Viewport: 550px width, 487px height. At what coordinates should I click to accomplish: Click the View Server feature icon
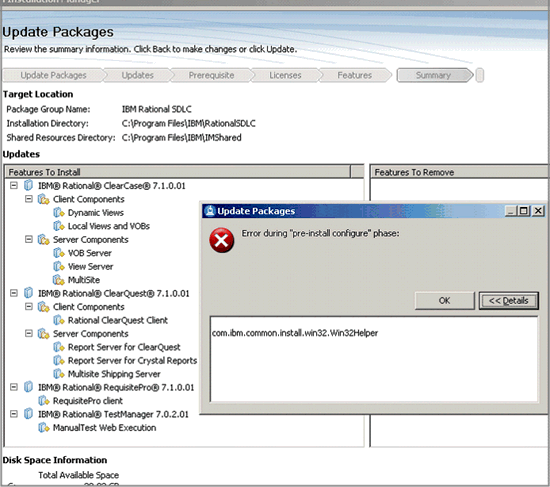pyautogui.click(x=59, y=266)
